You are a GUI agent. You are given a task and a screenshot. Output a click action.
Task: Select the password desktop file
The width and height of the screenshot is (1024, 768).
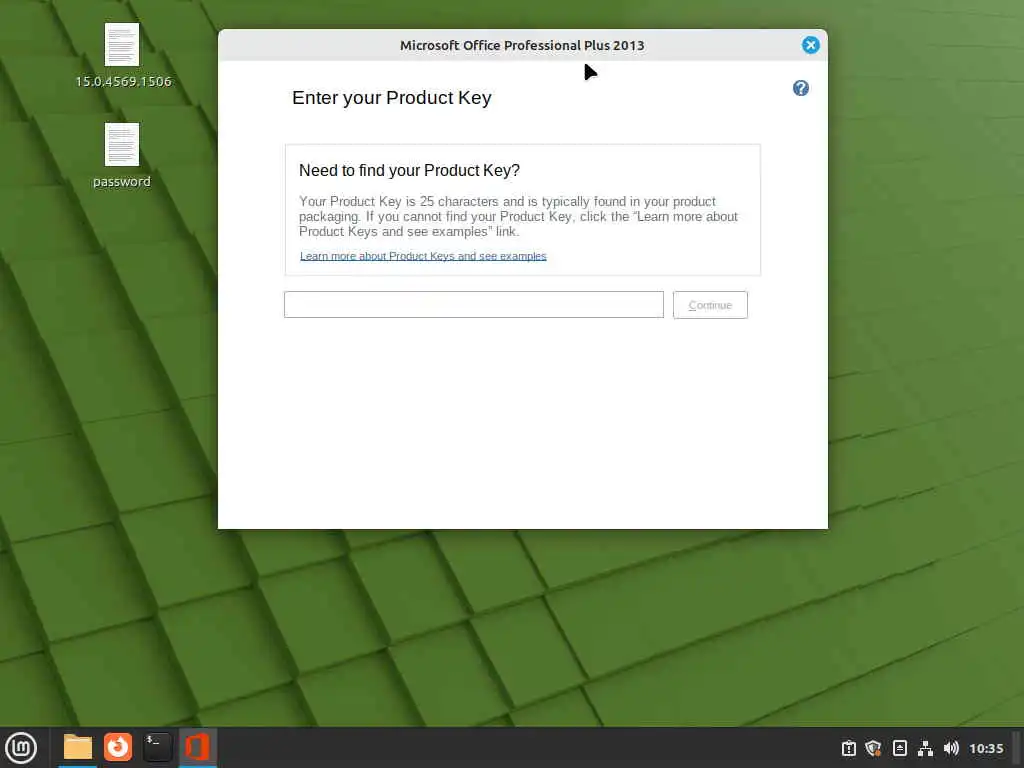[122, 156]
